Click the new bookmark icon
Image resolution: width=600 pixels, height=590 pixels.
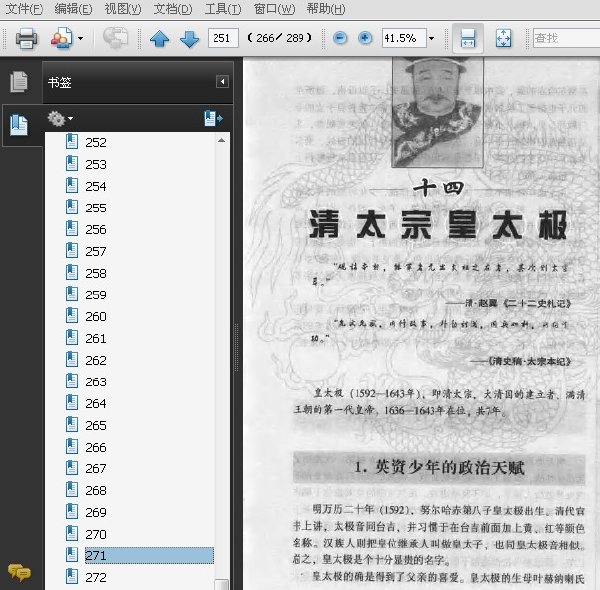213,118
